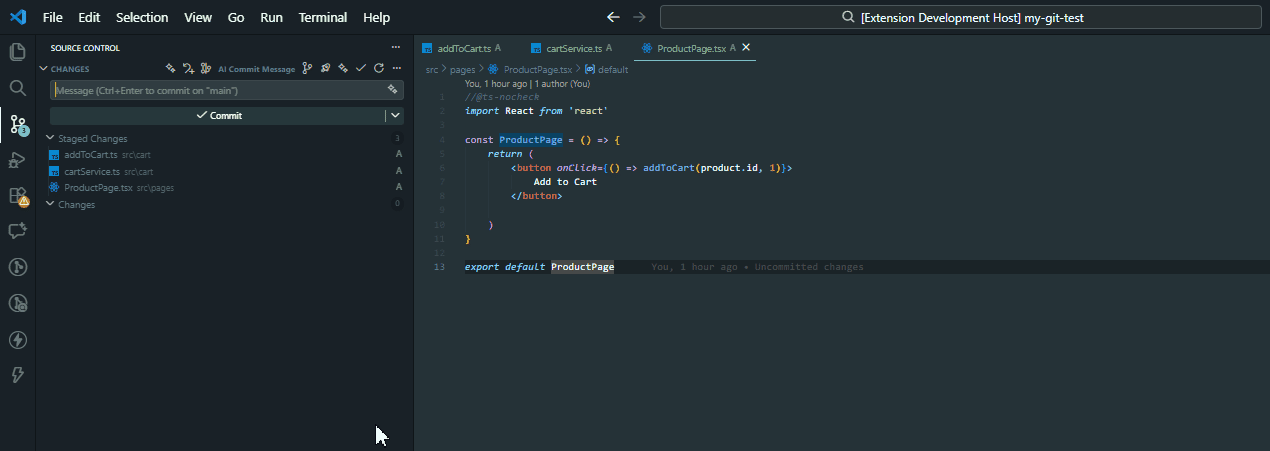
Task: Click the branch icon in Changes toolbar
Action: (307, 69)
